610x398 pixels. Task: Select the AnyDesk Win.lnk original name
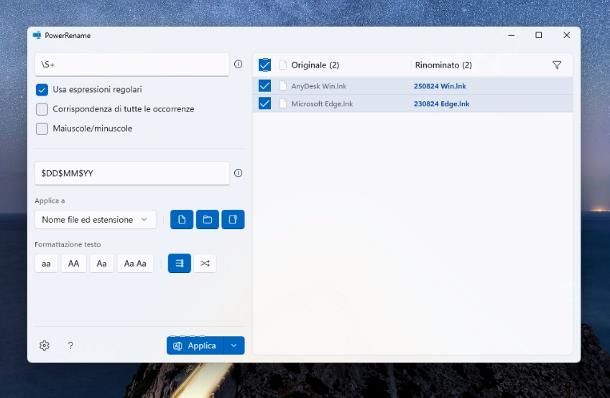[x=319, y=86]
